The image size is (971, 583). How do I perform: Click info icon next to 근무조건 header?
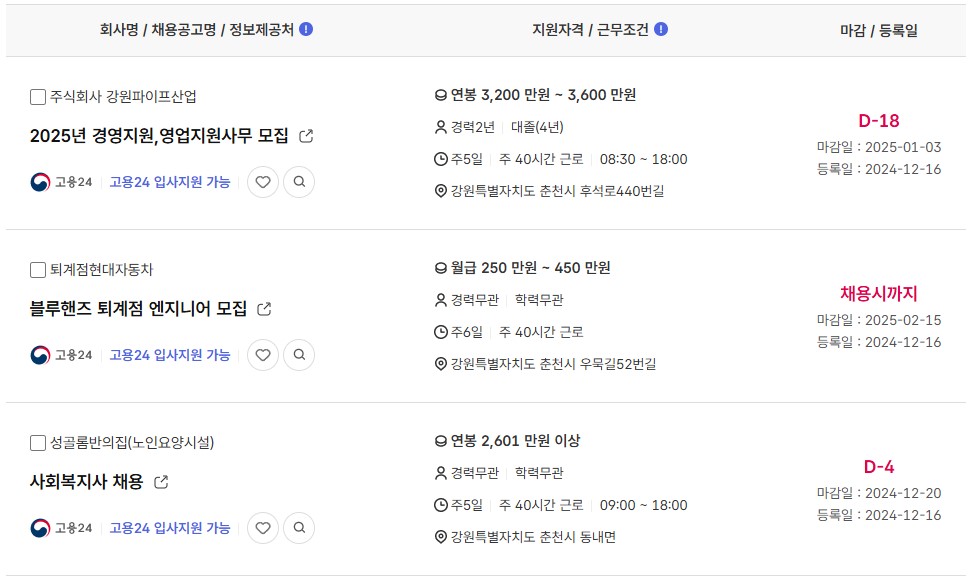coord(661,29)
